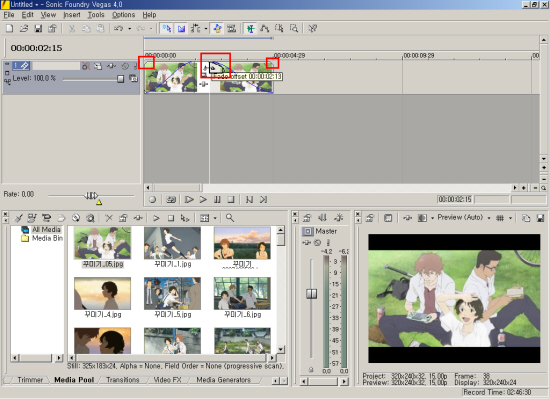550x399 pixels.
Task: Switch to the Transitions tab
Action: tap(122, 380)
